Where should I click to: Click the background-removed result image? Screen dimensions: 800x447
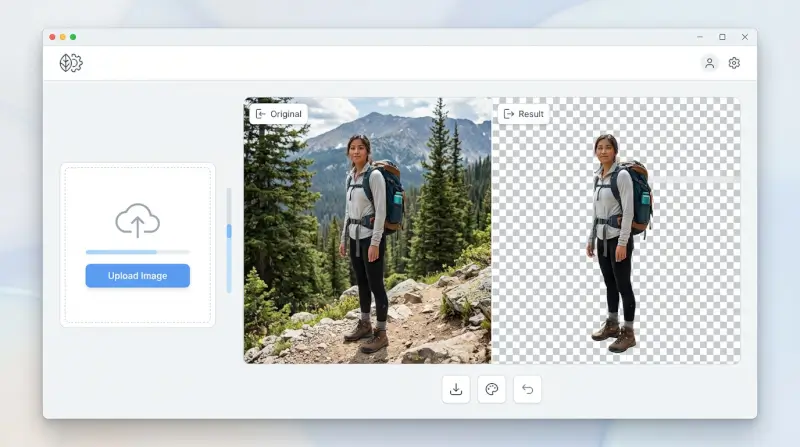[x=616, y=231]
